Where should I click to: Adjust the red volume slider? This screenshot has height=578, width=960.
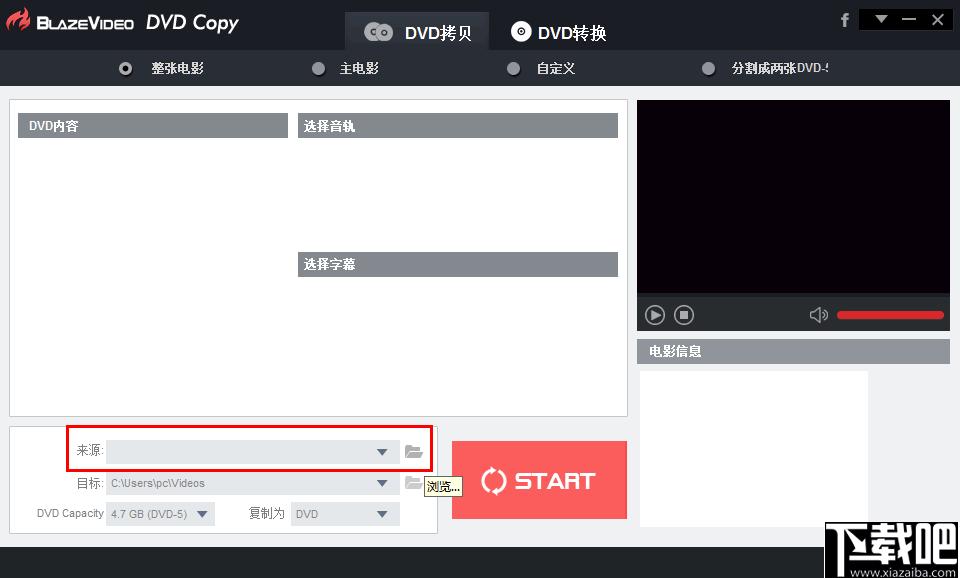click(x=890, y=315)
